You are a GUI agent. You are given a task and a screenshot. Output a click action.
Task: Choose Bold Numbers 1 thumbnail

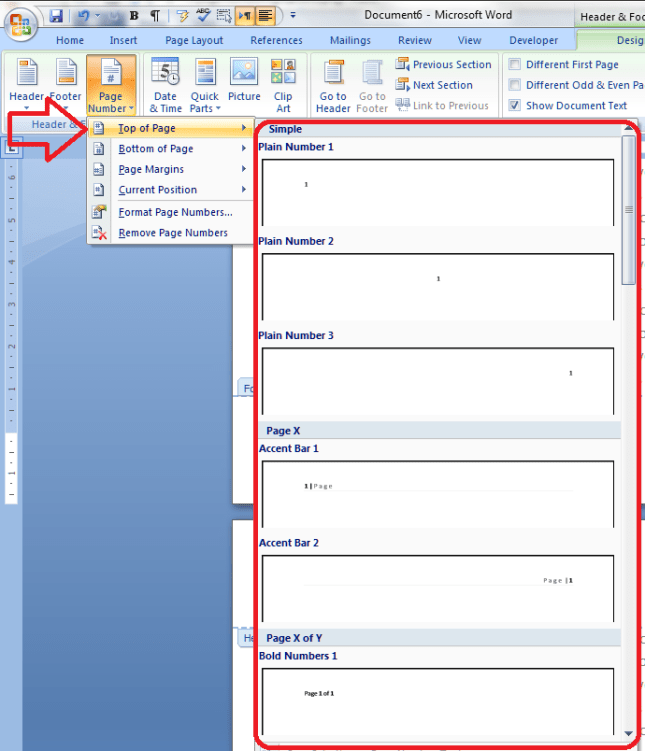point(438,702)
